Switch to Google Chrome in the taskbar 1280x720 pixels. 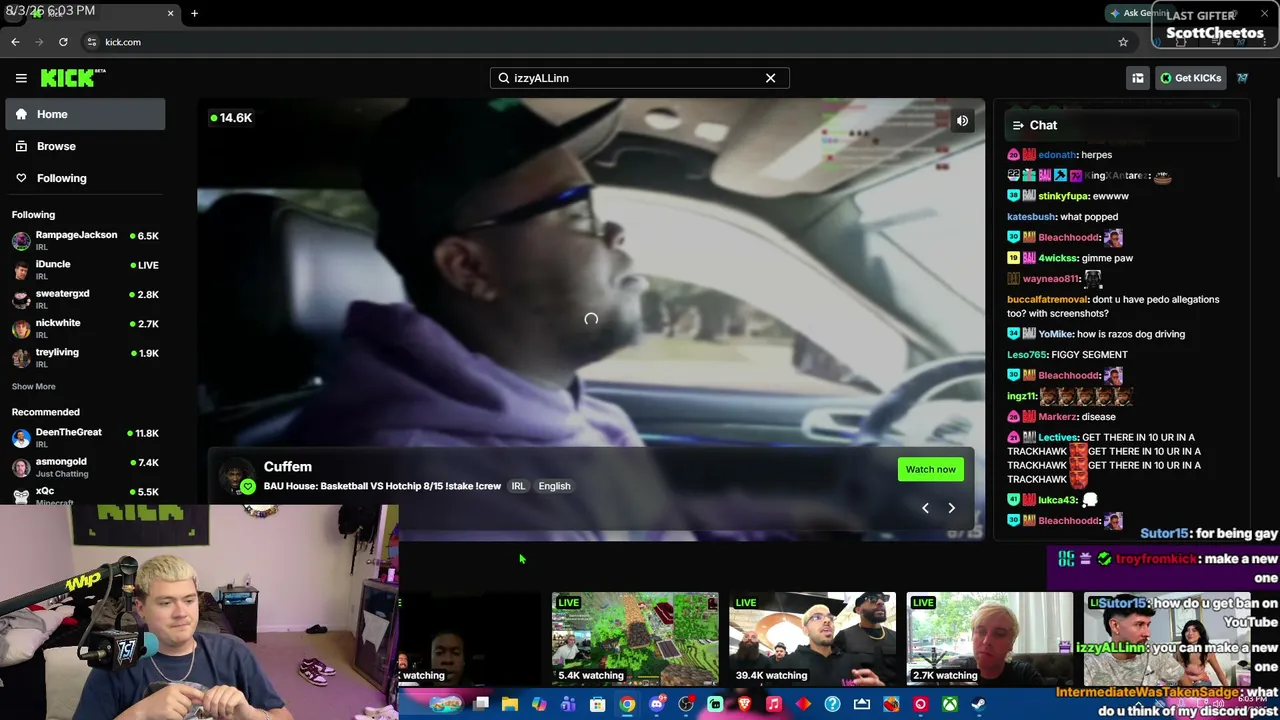click(x=627, y=704)
